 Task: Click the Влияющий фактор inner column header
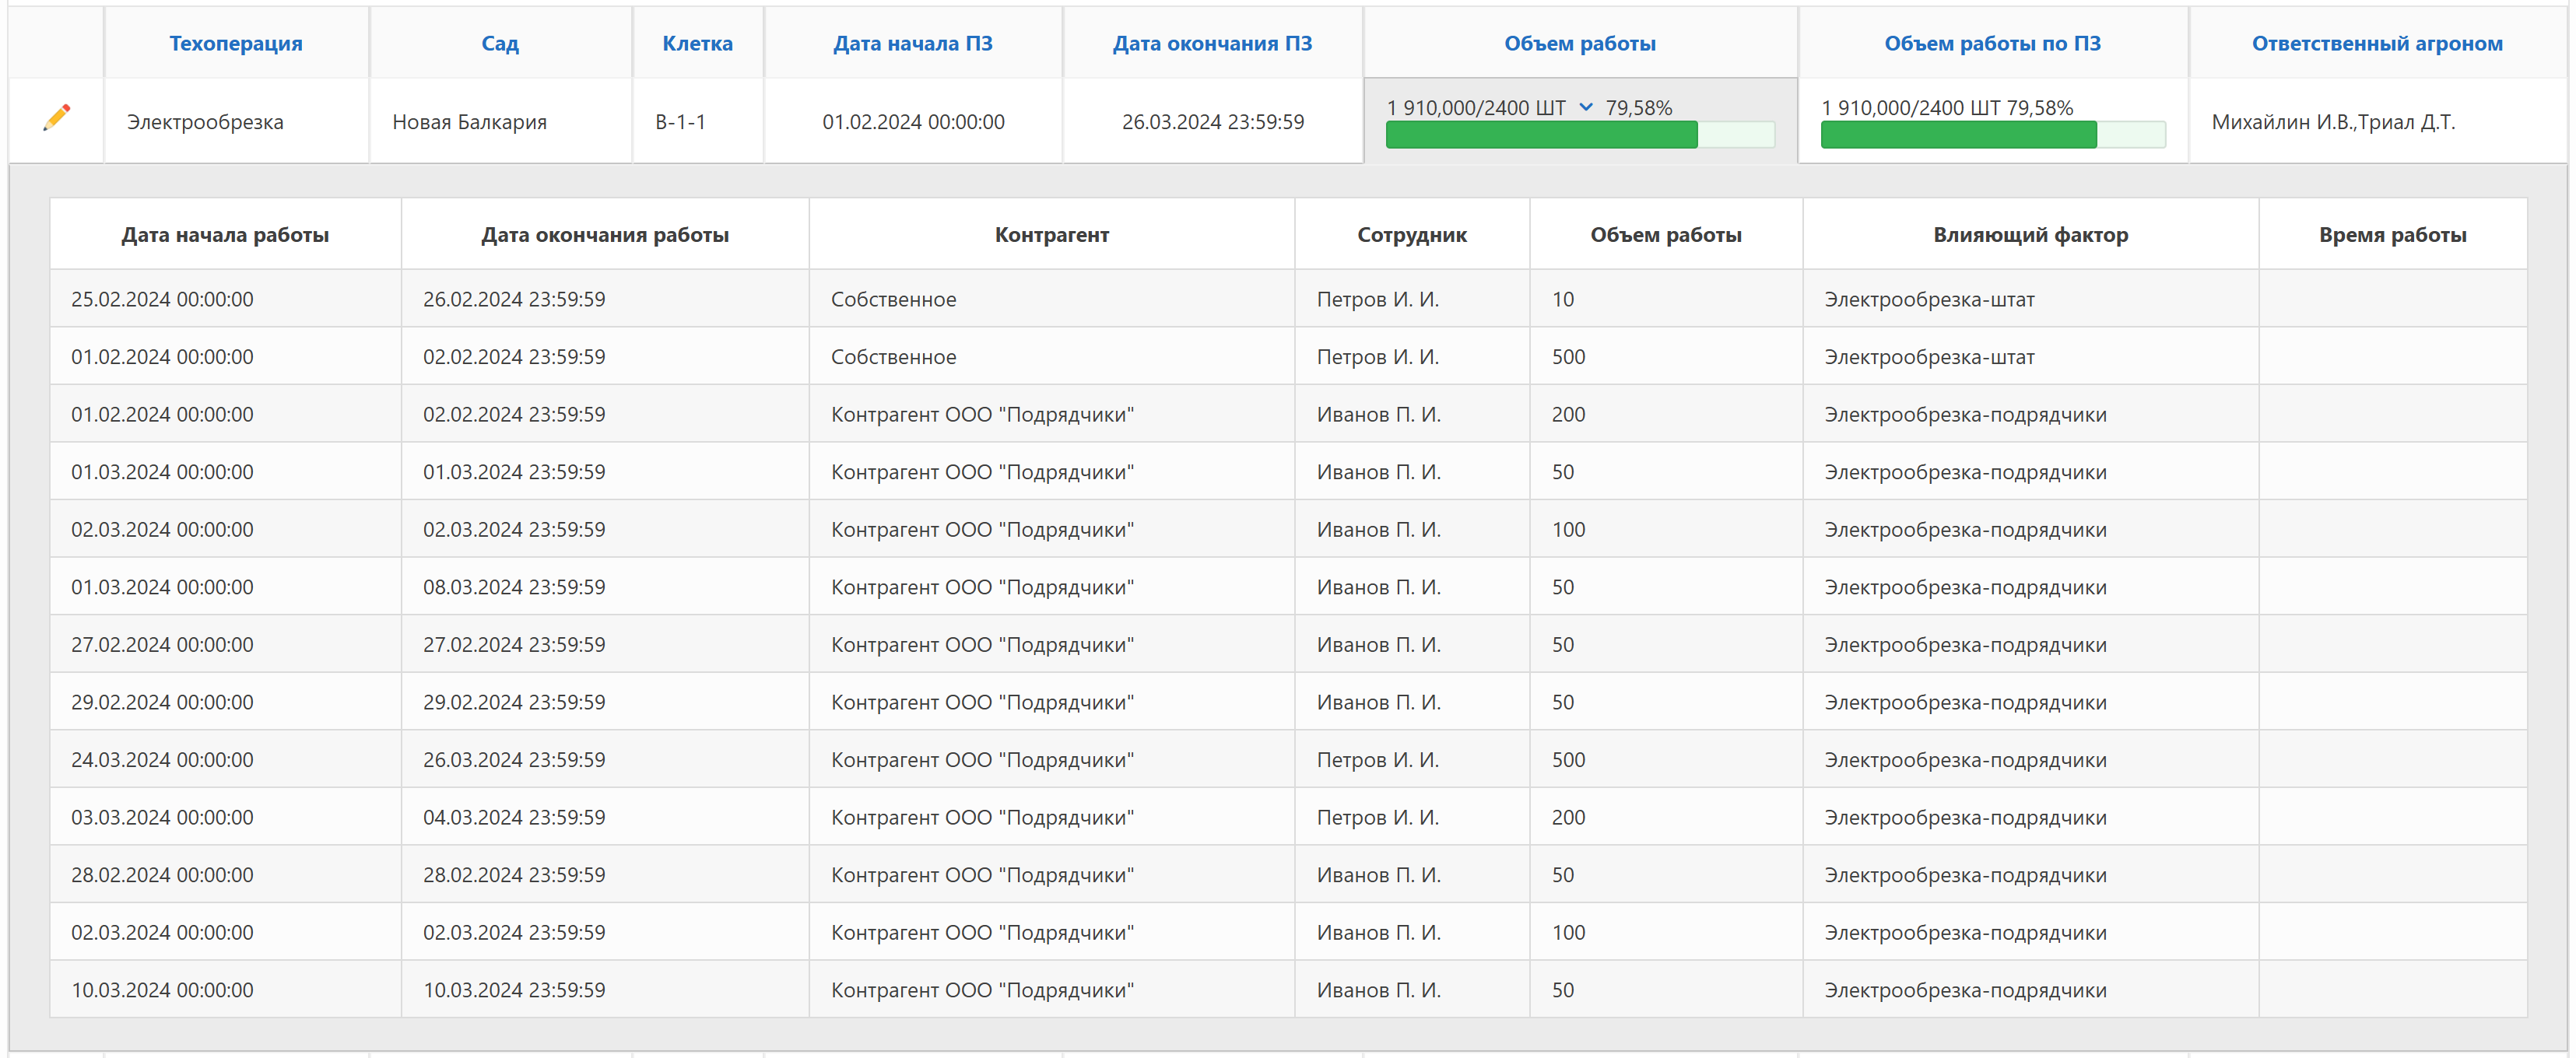click(2029, 235)
